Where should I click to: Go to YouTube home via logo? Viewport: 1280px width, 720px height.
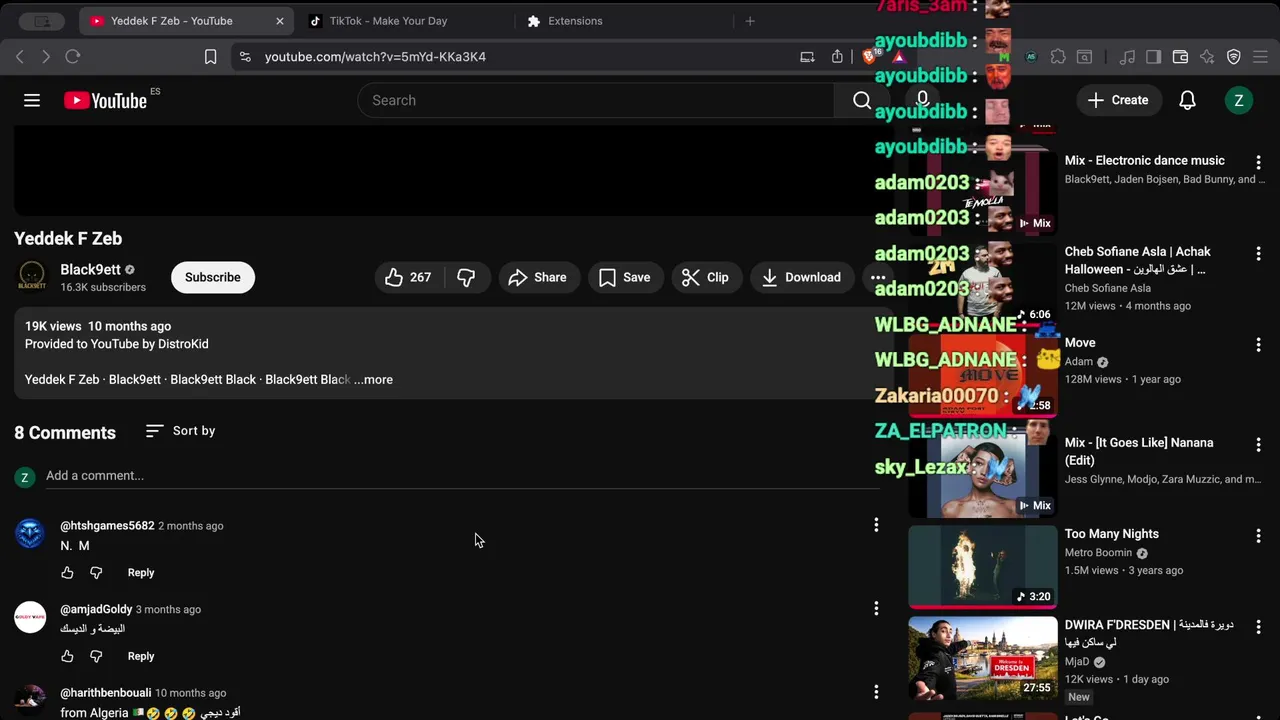(x=106, y=100)
